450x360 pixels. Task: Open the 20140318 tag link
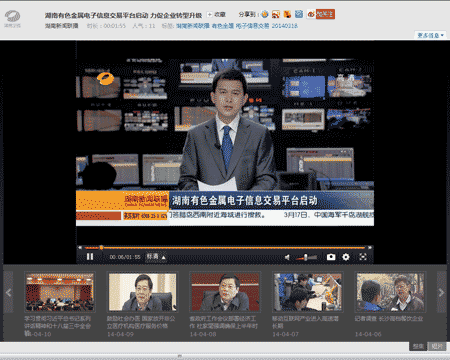284,26
